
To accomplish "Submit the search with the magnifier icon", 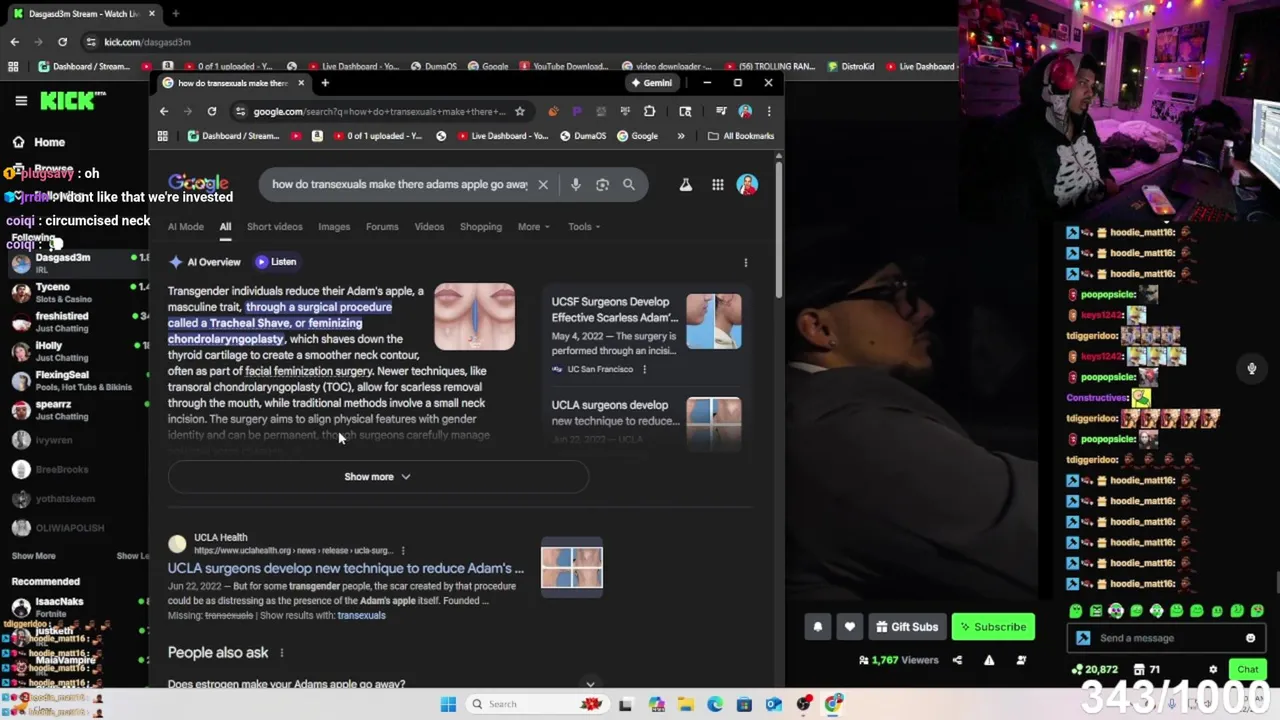I will [x=629, y=184].
